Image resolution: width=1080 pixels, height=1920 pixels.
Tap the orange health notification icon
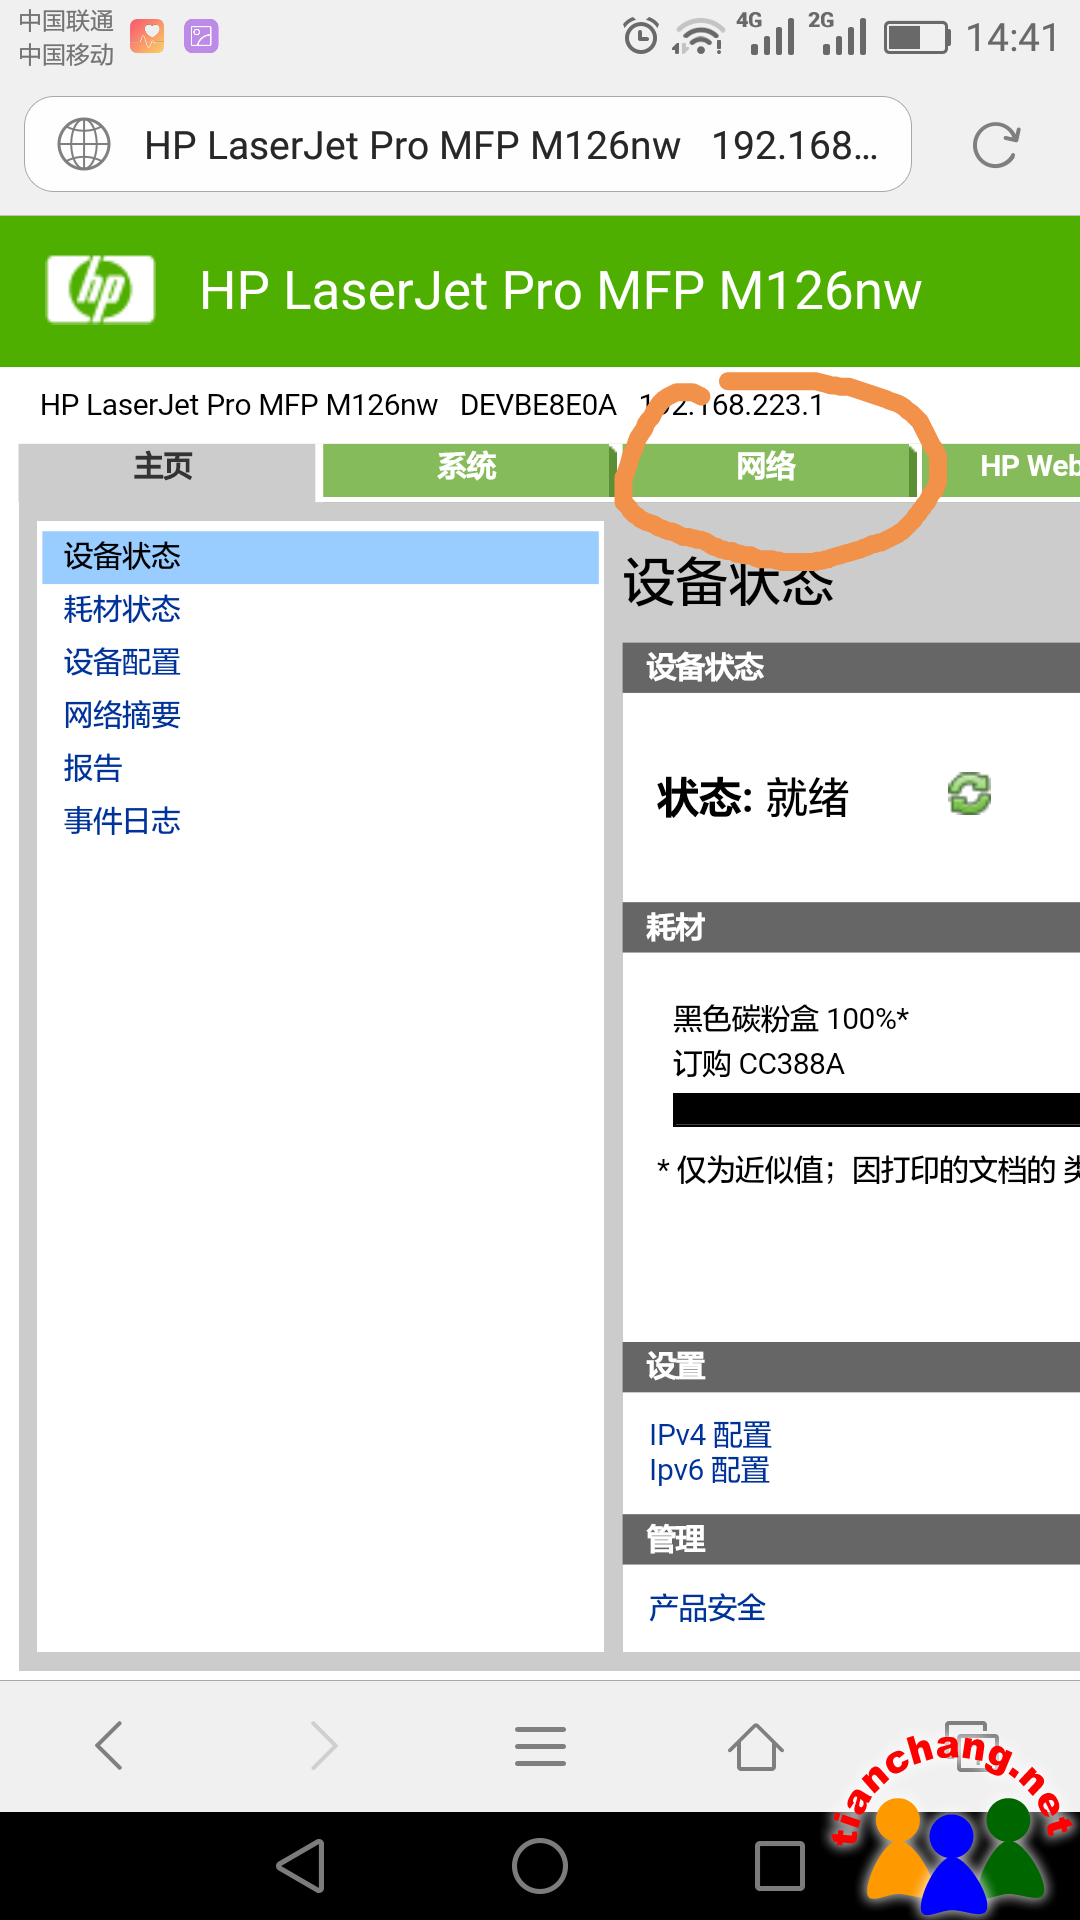click(147, 37)
